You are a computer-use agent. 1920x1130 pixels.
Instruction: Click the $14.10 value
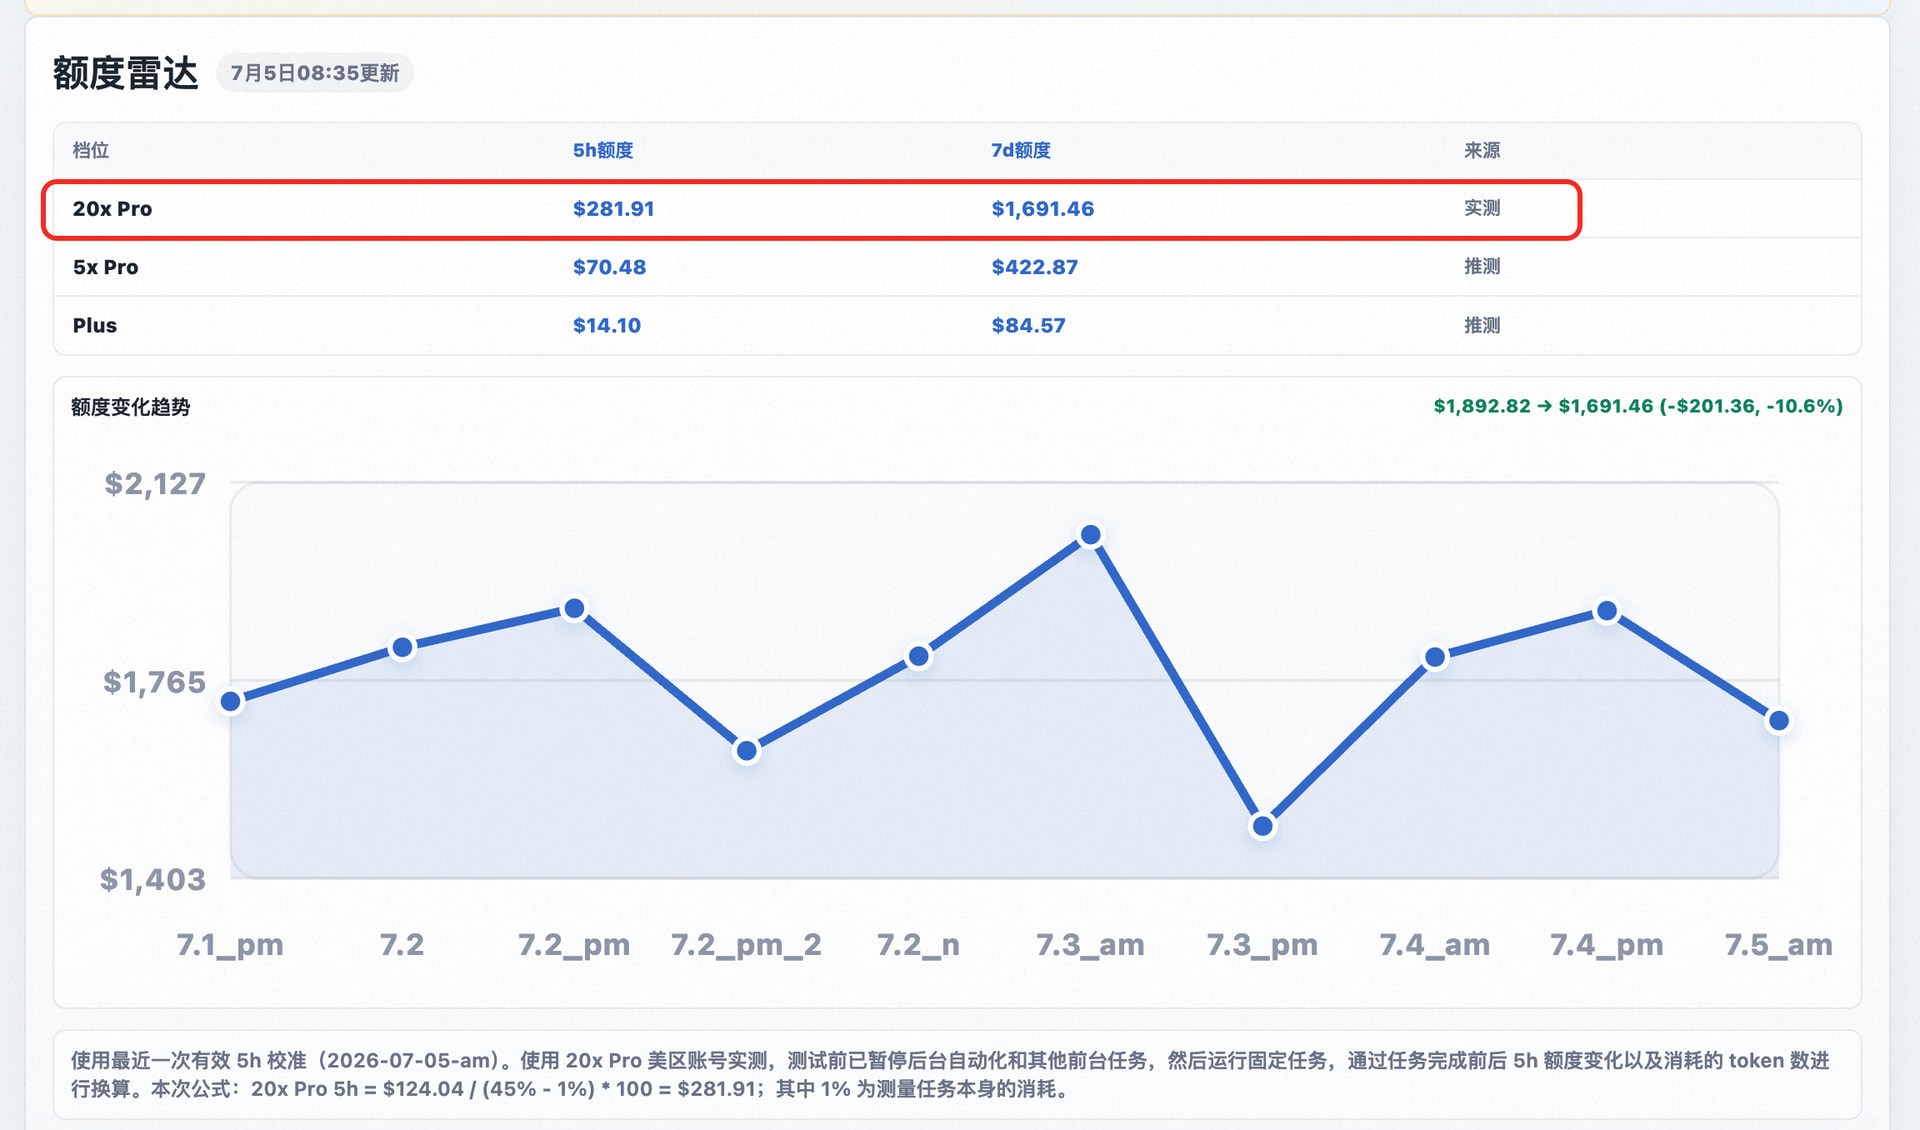pos(607,325)
